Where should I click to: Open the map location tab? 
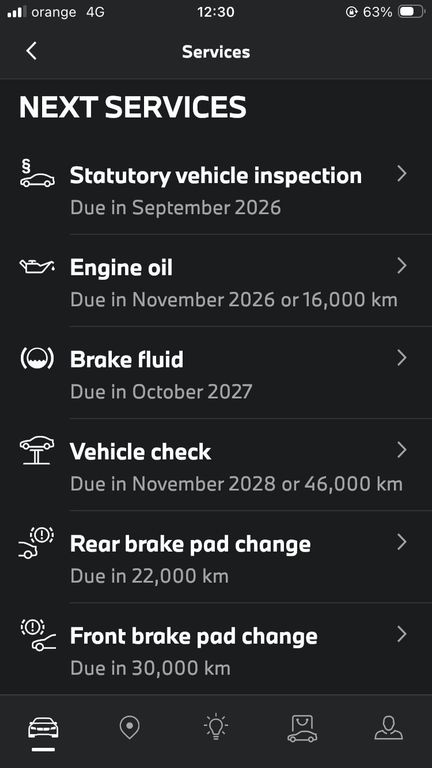tap(129, 728)
